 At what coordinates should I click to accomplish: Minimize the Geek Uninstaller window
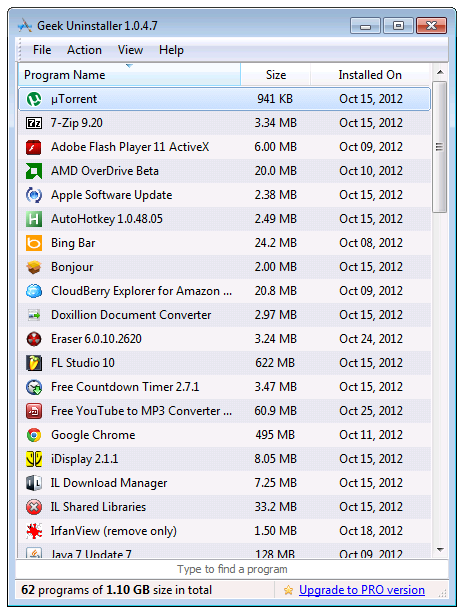click(365, 26)
